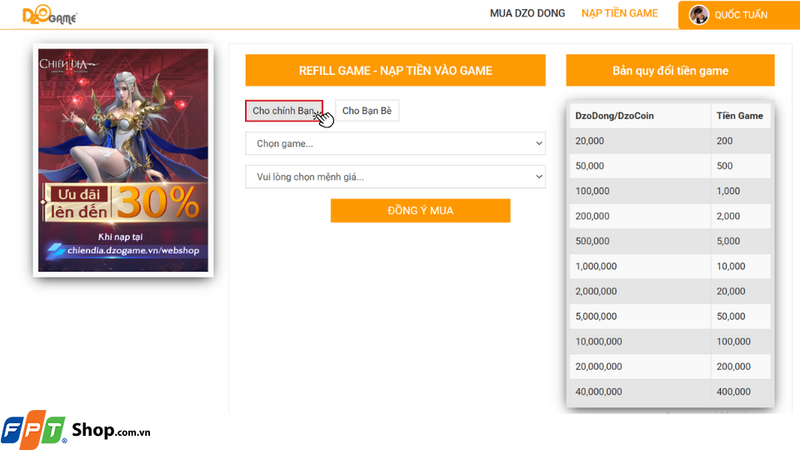The height and width of the screenshot is (450, 800).
Task: Click the chiendia.dzogame.vn/webshop link in banner
Action: pos(133,251)
